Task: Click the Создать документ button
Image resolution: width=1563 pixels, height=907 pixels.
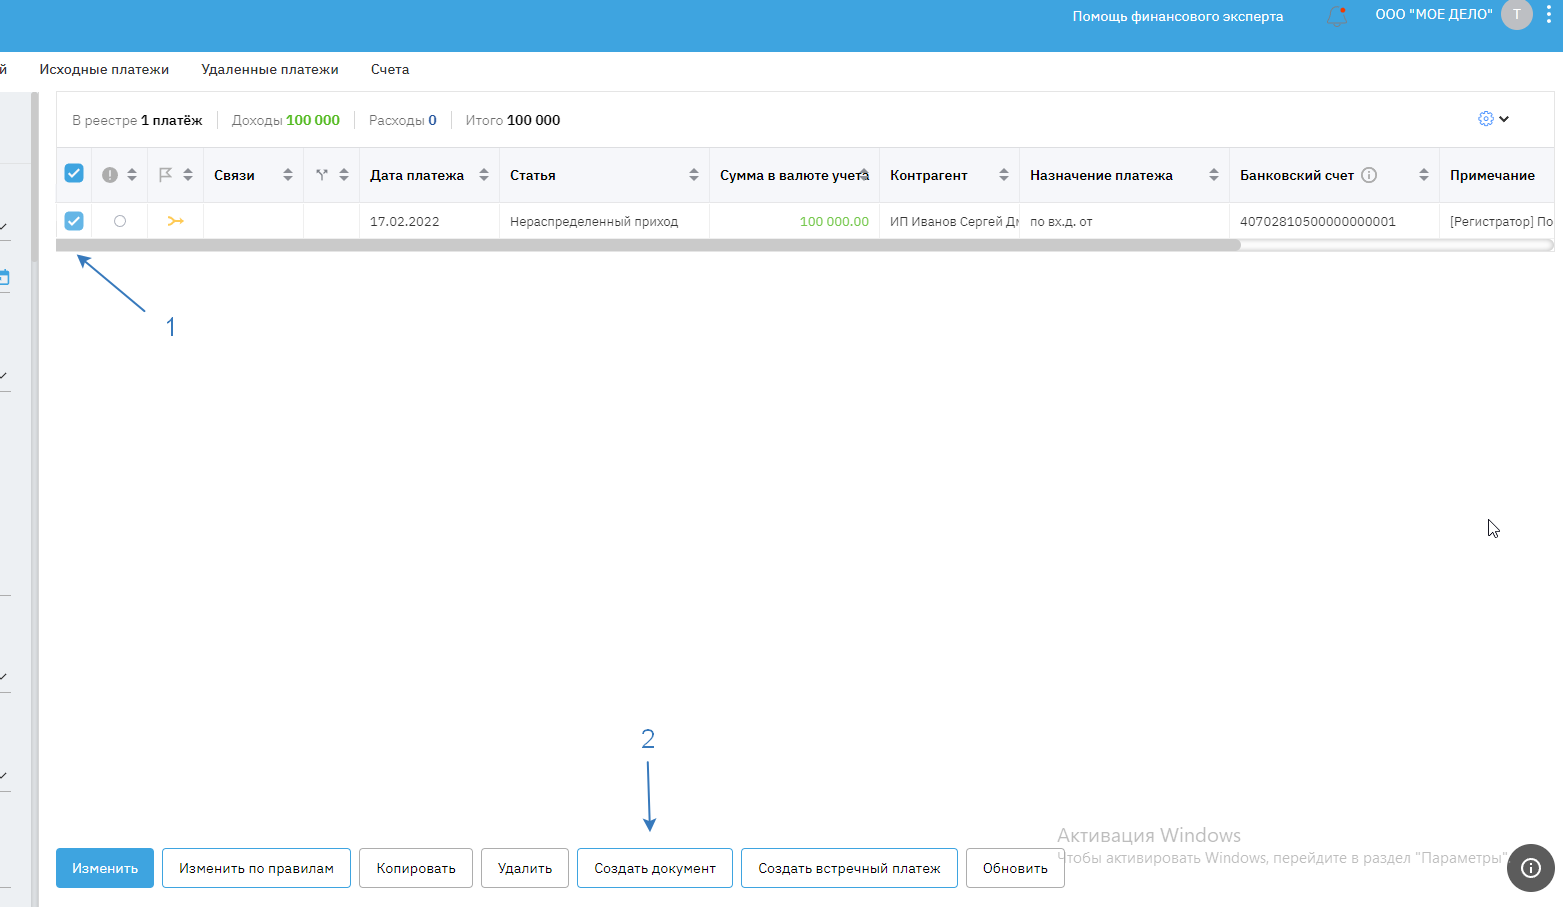Action: (x=655, y=868)
